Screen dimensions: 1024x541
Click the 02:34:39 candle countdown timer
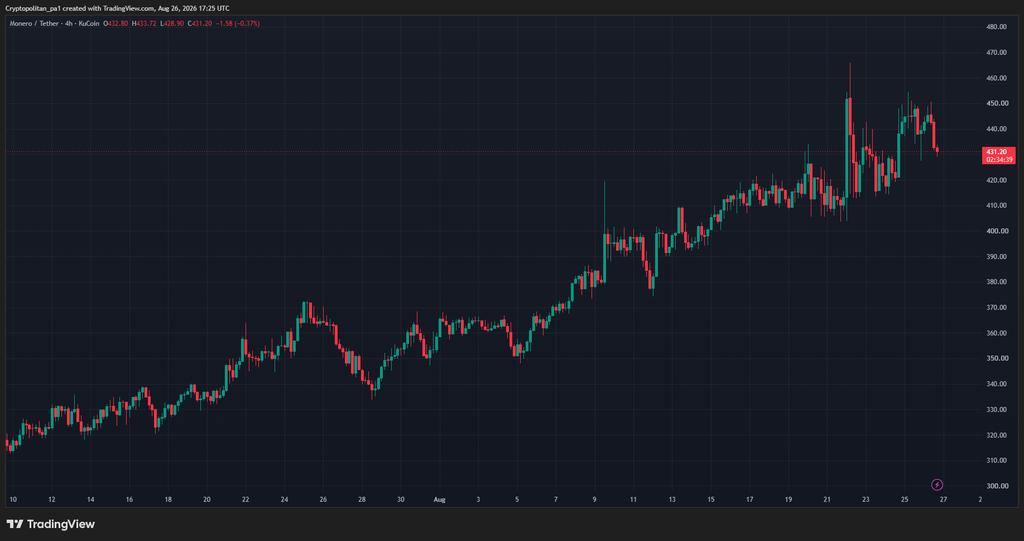(999, 159)
